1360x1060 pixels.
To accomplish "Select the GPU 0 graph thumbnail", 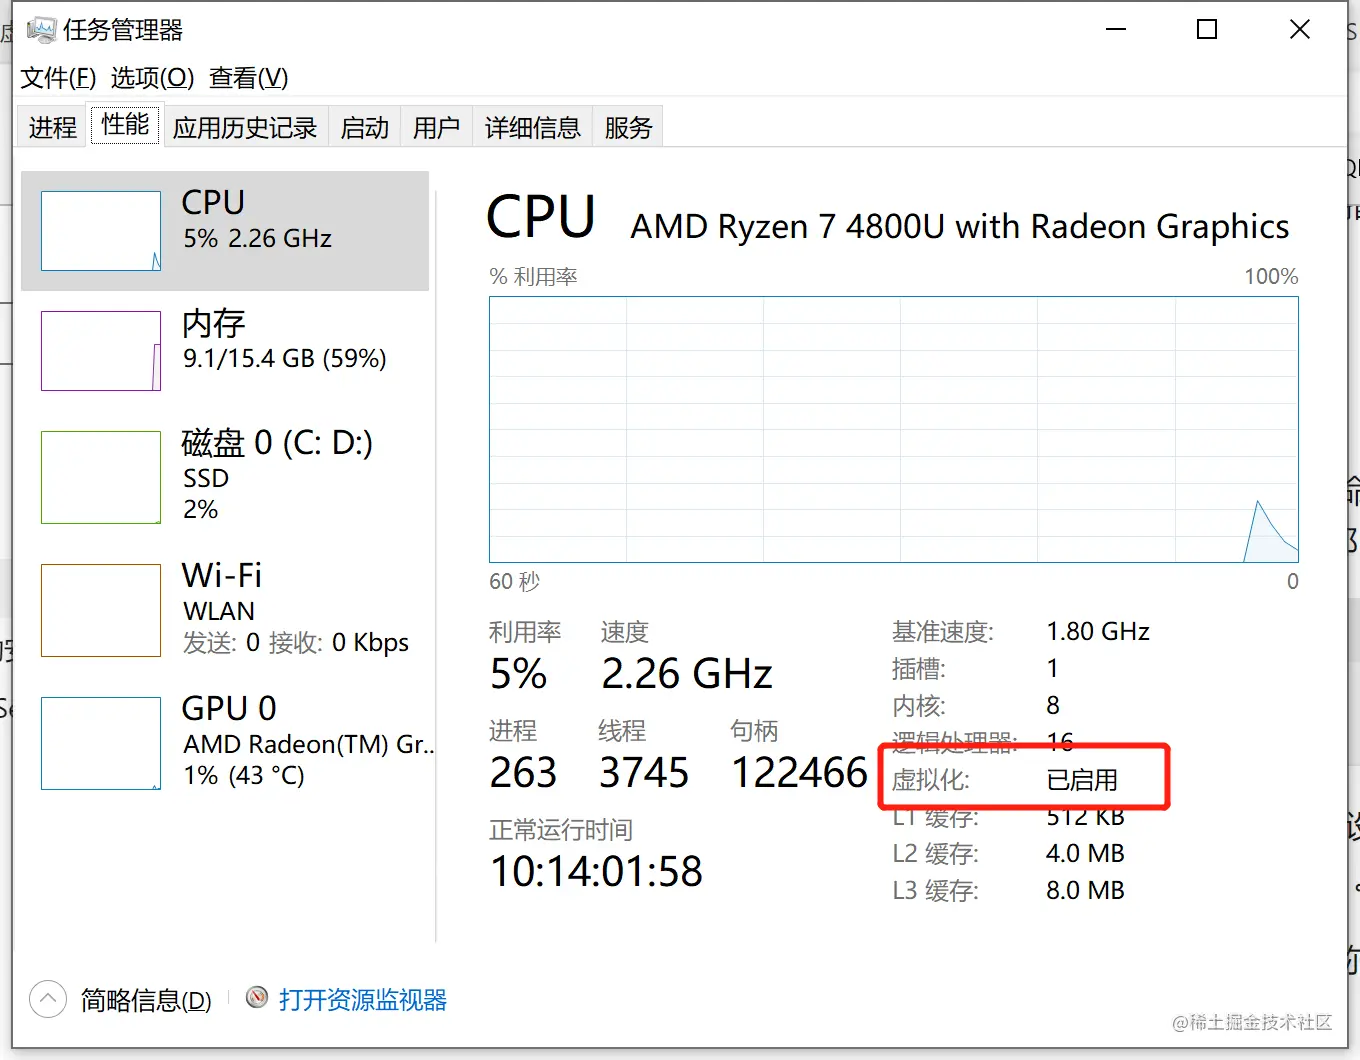I will pyautogui.click(x=101, y=743).
